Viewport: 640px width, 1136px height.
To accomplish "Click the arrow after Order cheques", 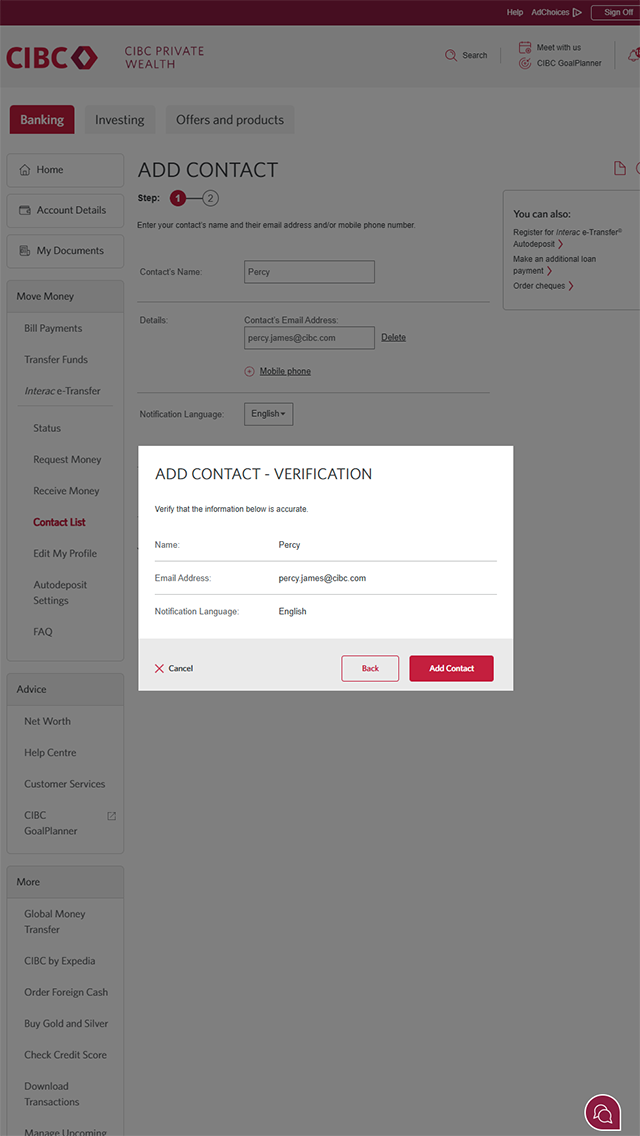I will tap(571, 285).
